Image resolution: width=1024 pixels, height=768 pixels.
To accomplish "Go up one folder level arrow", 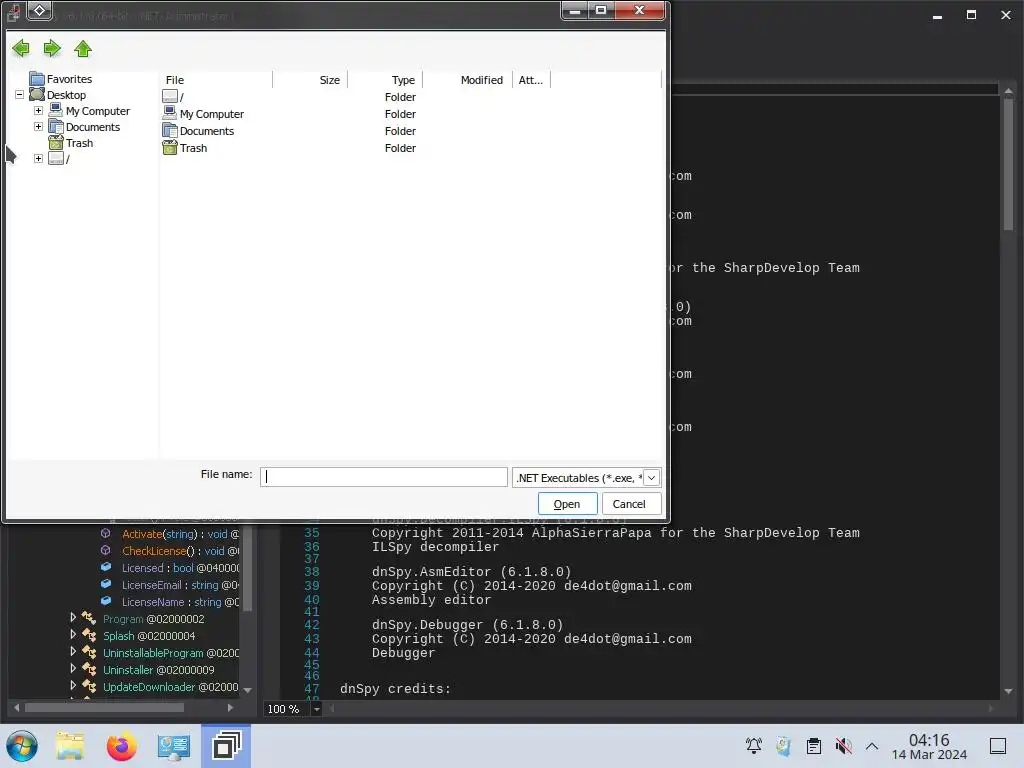I will tap(83, 48).
